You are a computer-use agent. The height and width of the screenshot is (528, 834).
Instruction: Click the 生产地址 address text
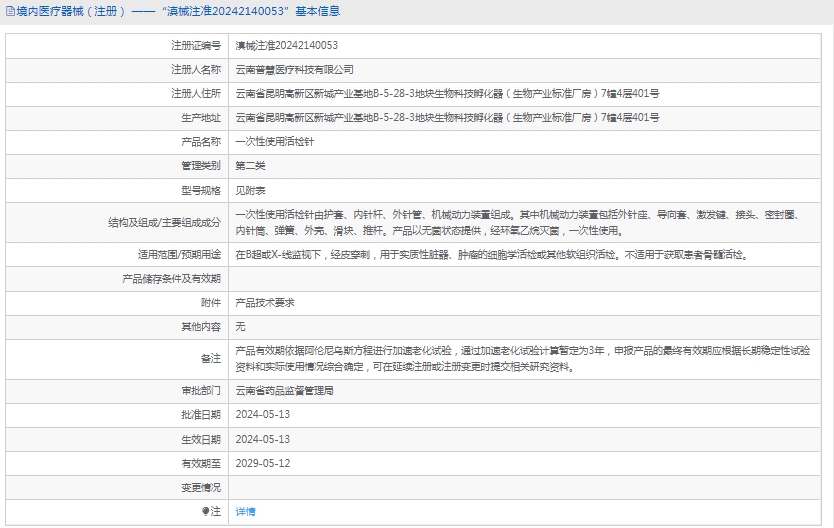coord(446,118)
